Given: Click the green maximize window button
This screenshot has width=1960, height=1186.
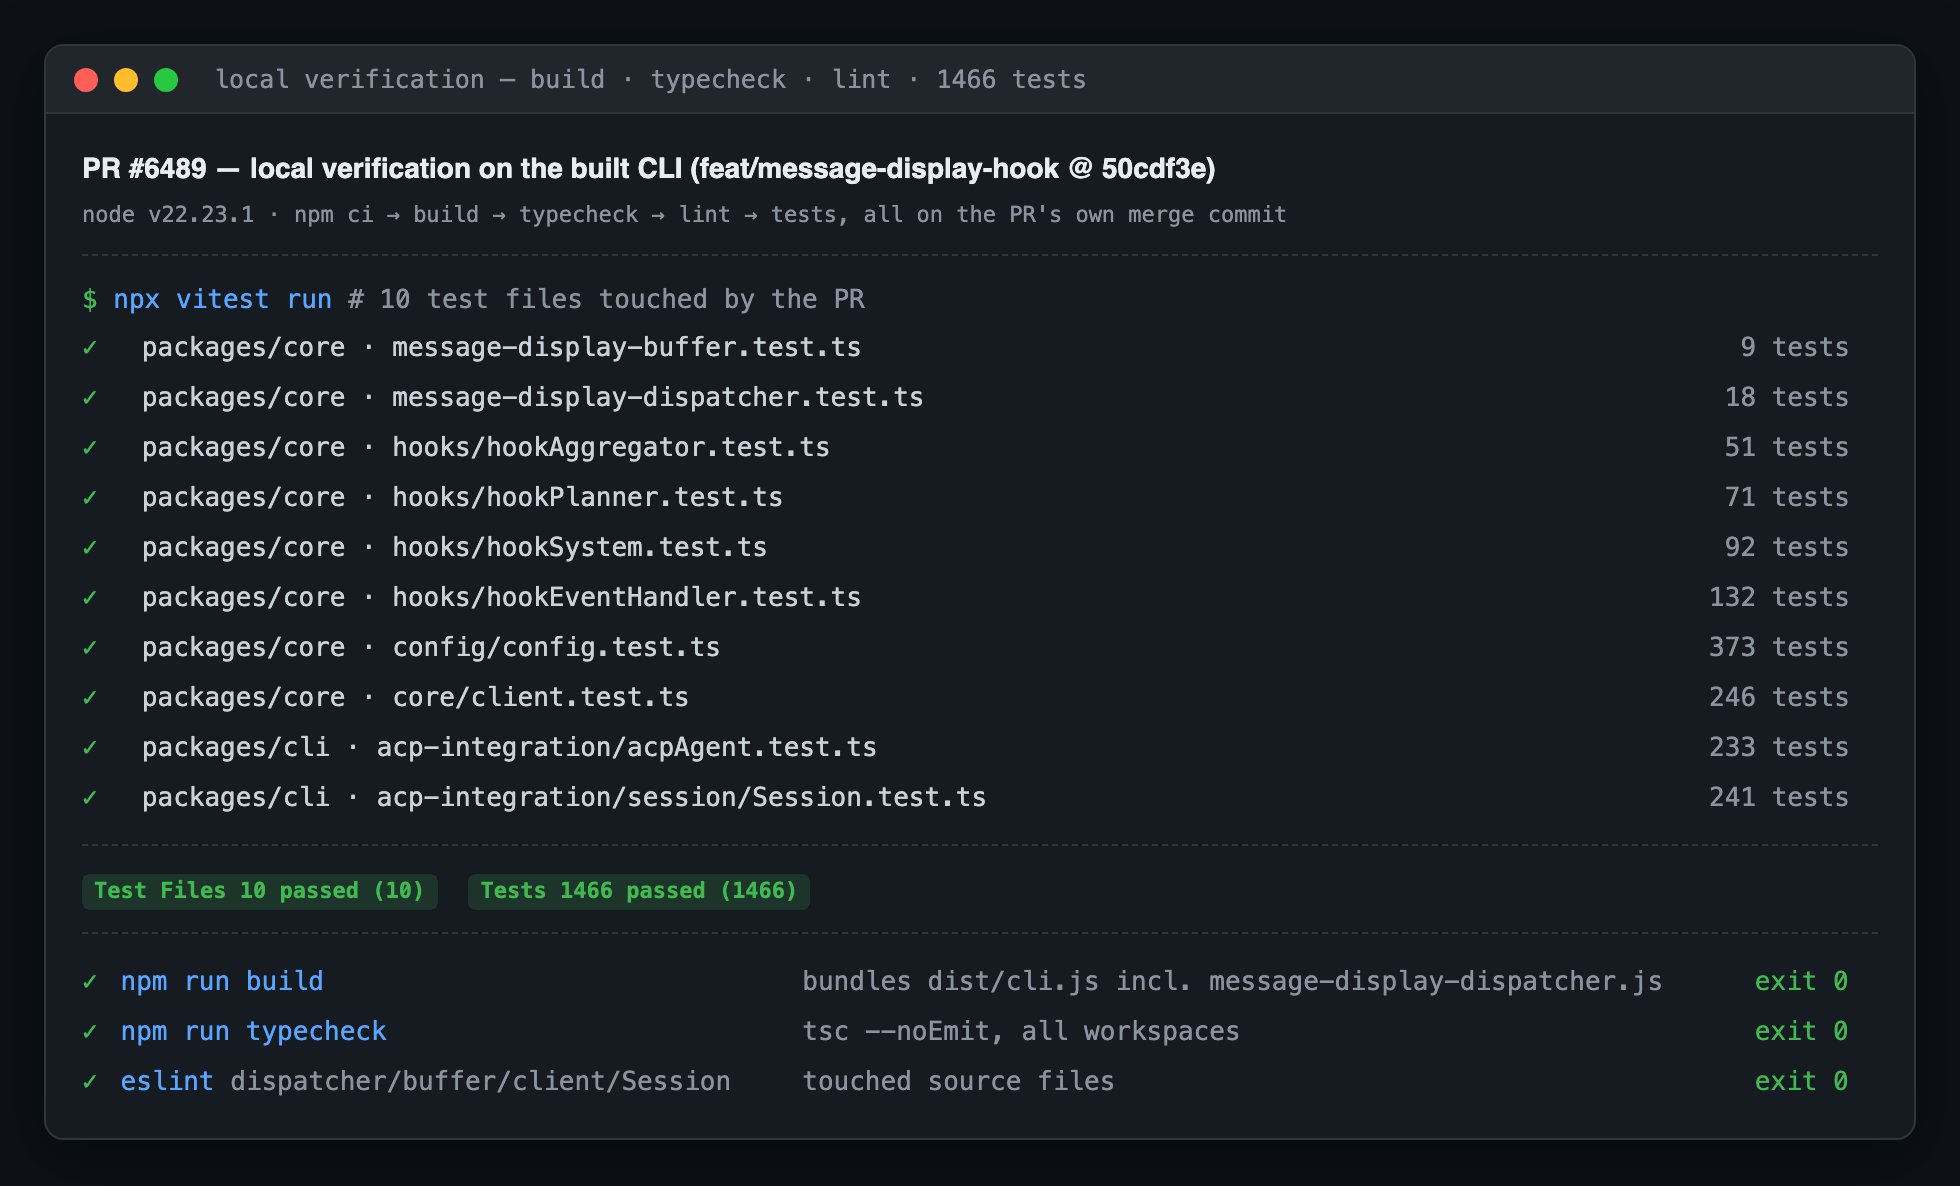Looking at the screenshot, I should click(x=166, y=80).
